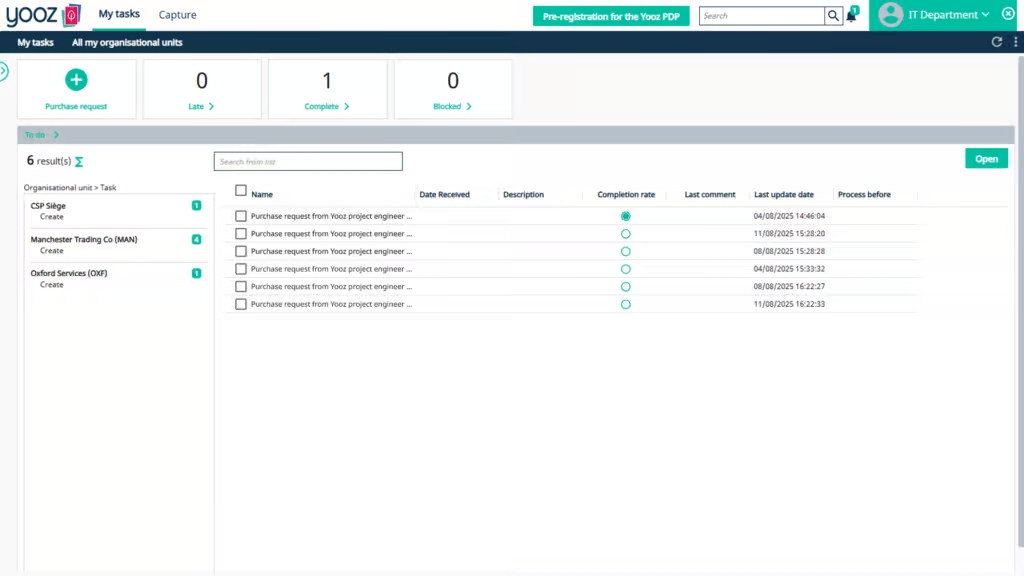
Task: Click the Purchase request link
Action: 76,106
